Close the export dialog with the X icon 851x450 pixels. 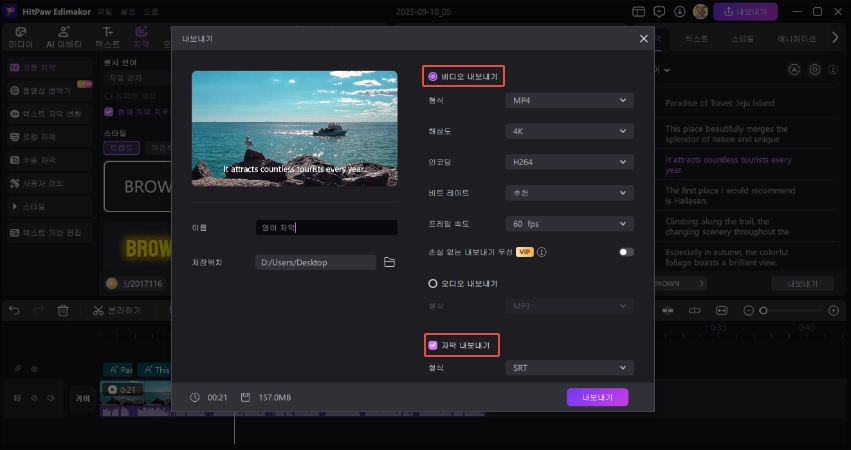pos(643,38)
